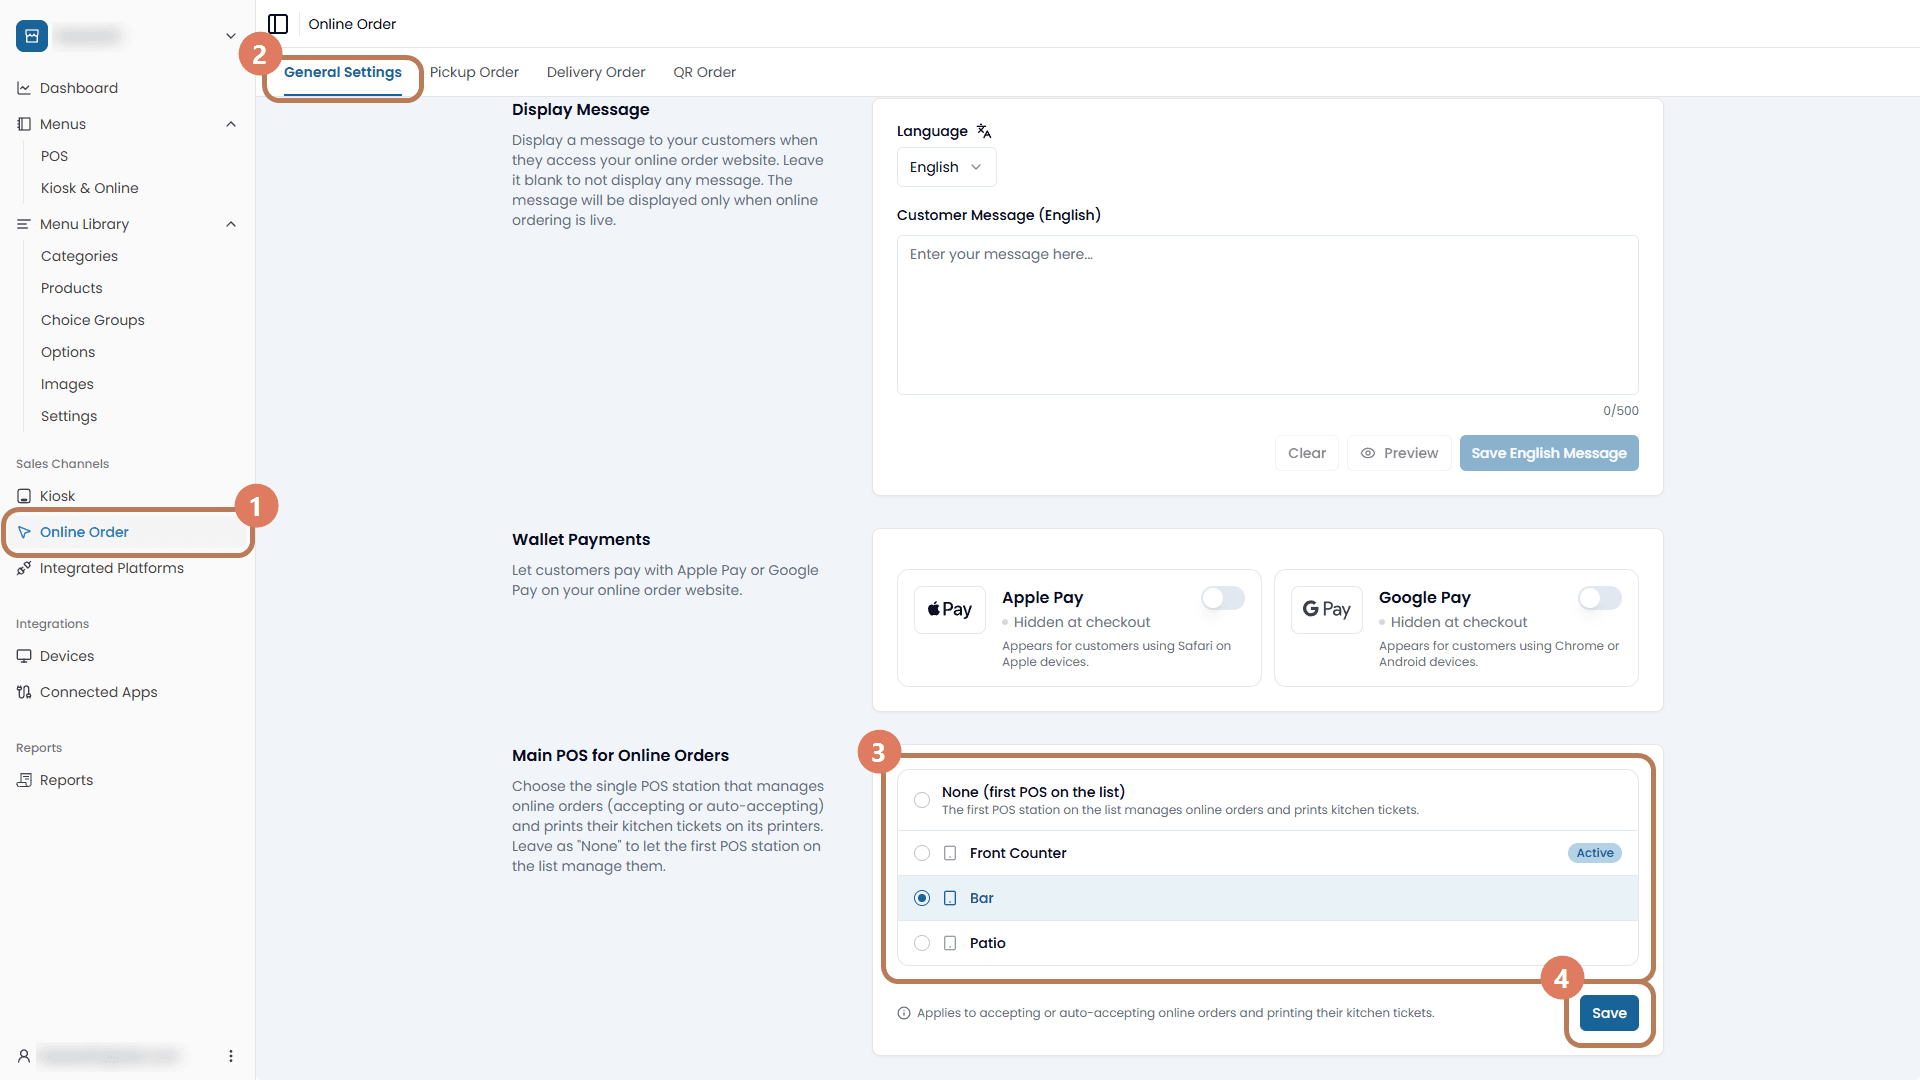This screenshot has width=1920, height=1080.
Task: Select Front Counter as main POS
Action: pyautogui.click(x=922, y=853)
